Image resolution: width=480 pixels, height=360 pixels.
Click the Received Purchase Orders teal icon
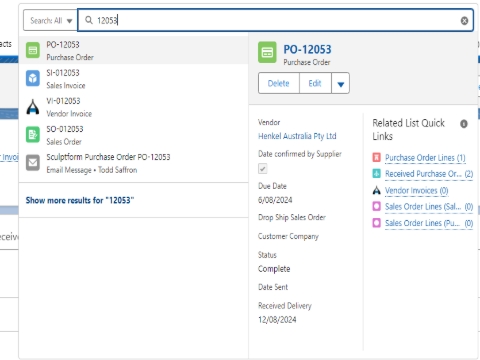[x=376, y=174]
